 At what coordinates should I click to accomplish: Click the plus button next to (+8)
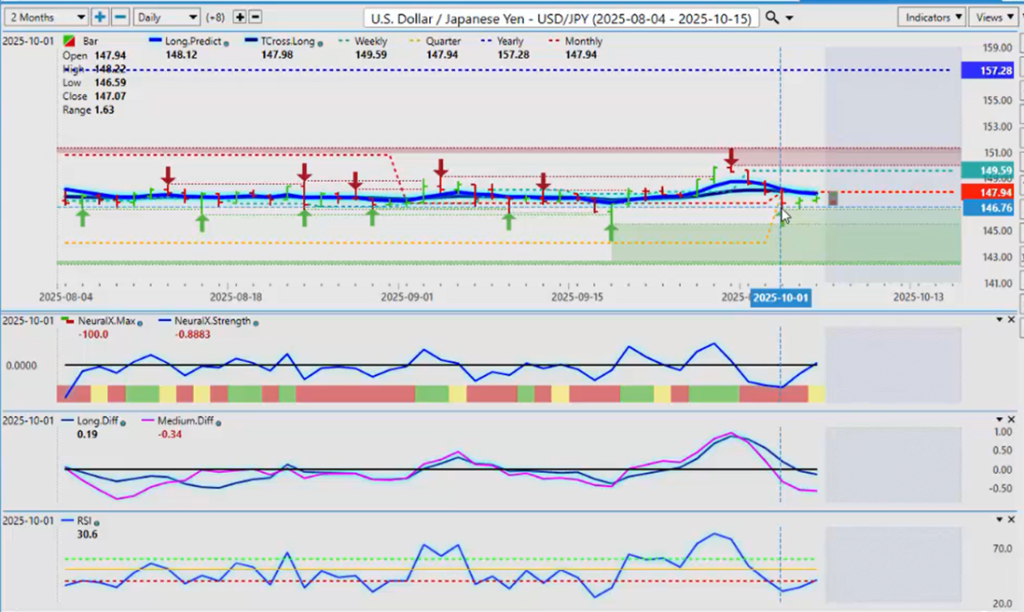(239, 17)
